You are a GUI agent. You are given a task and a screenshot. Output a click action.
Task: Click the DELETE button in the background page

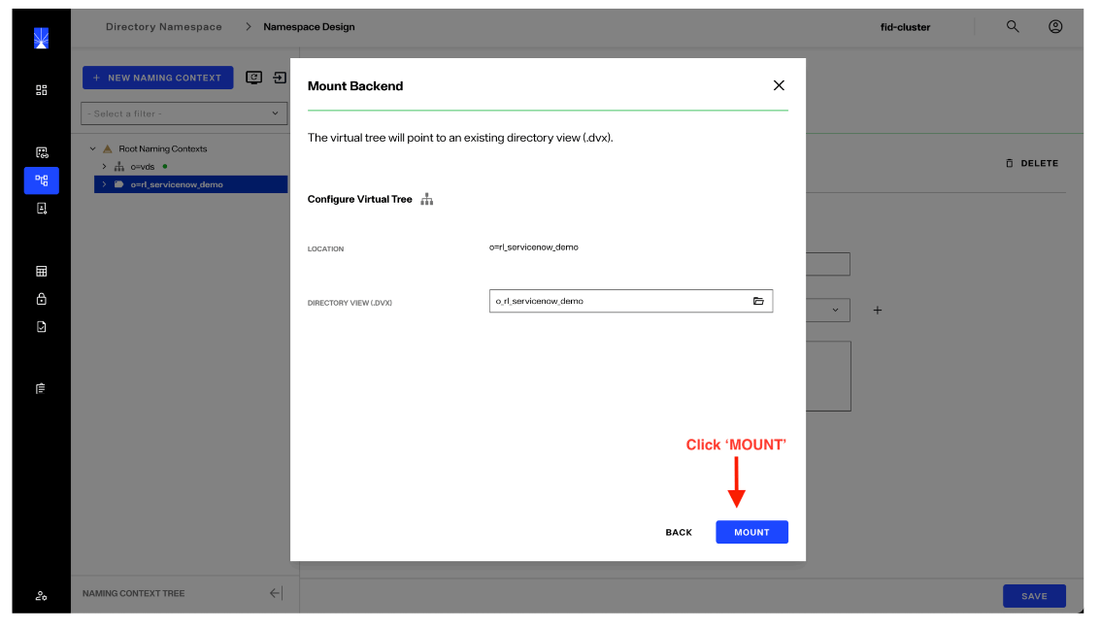point(1032,163)
